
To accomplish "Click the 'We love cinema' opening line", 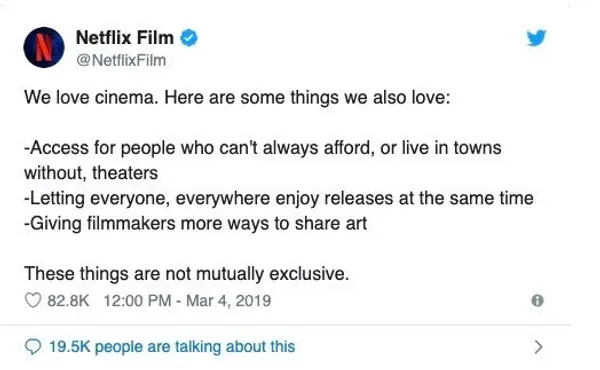I will 237,97.
